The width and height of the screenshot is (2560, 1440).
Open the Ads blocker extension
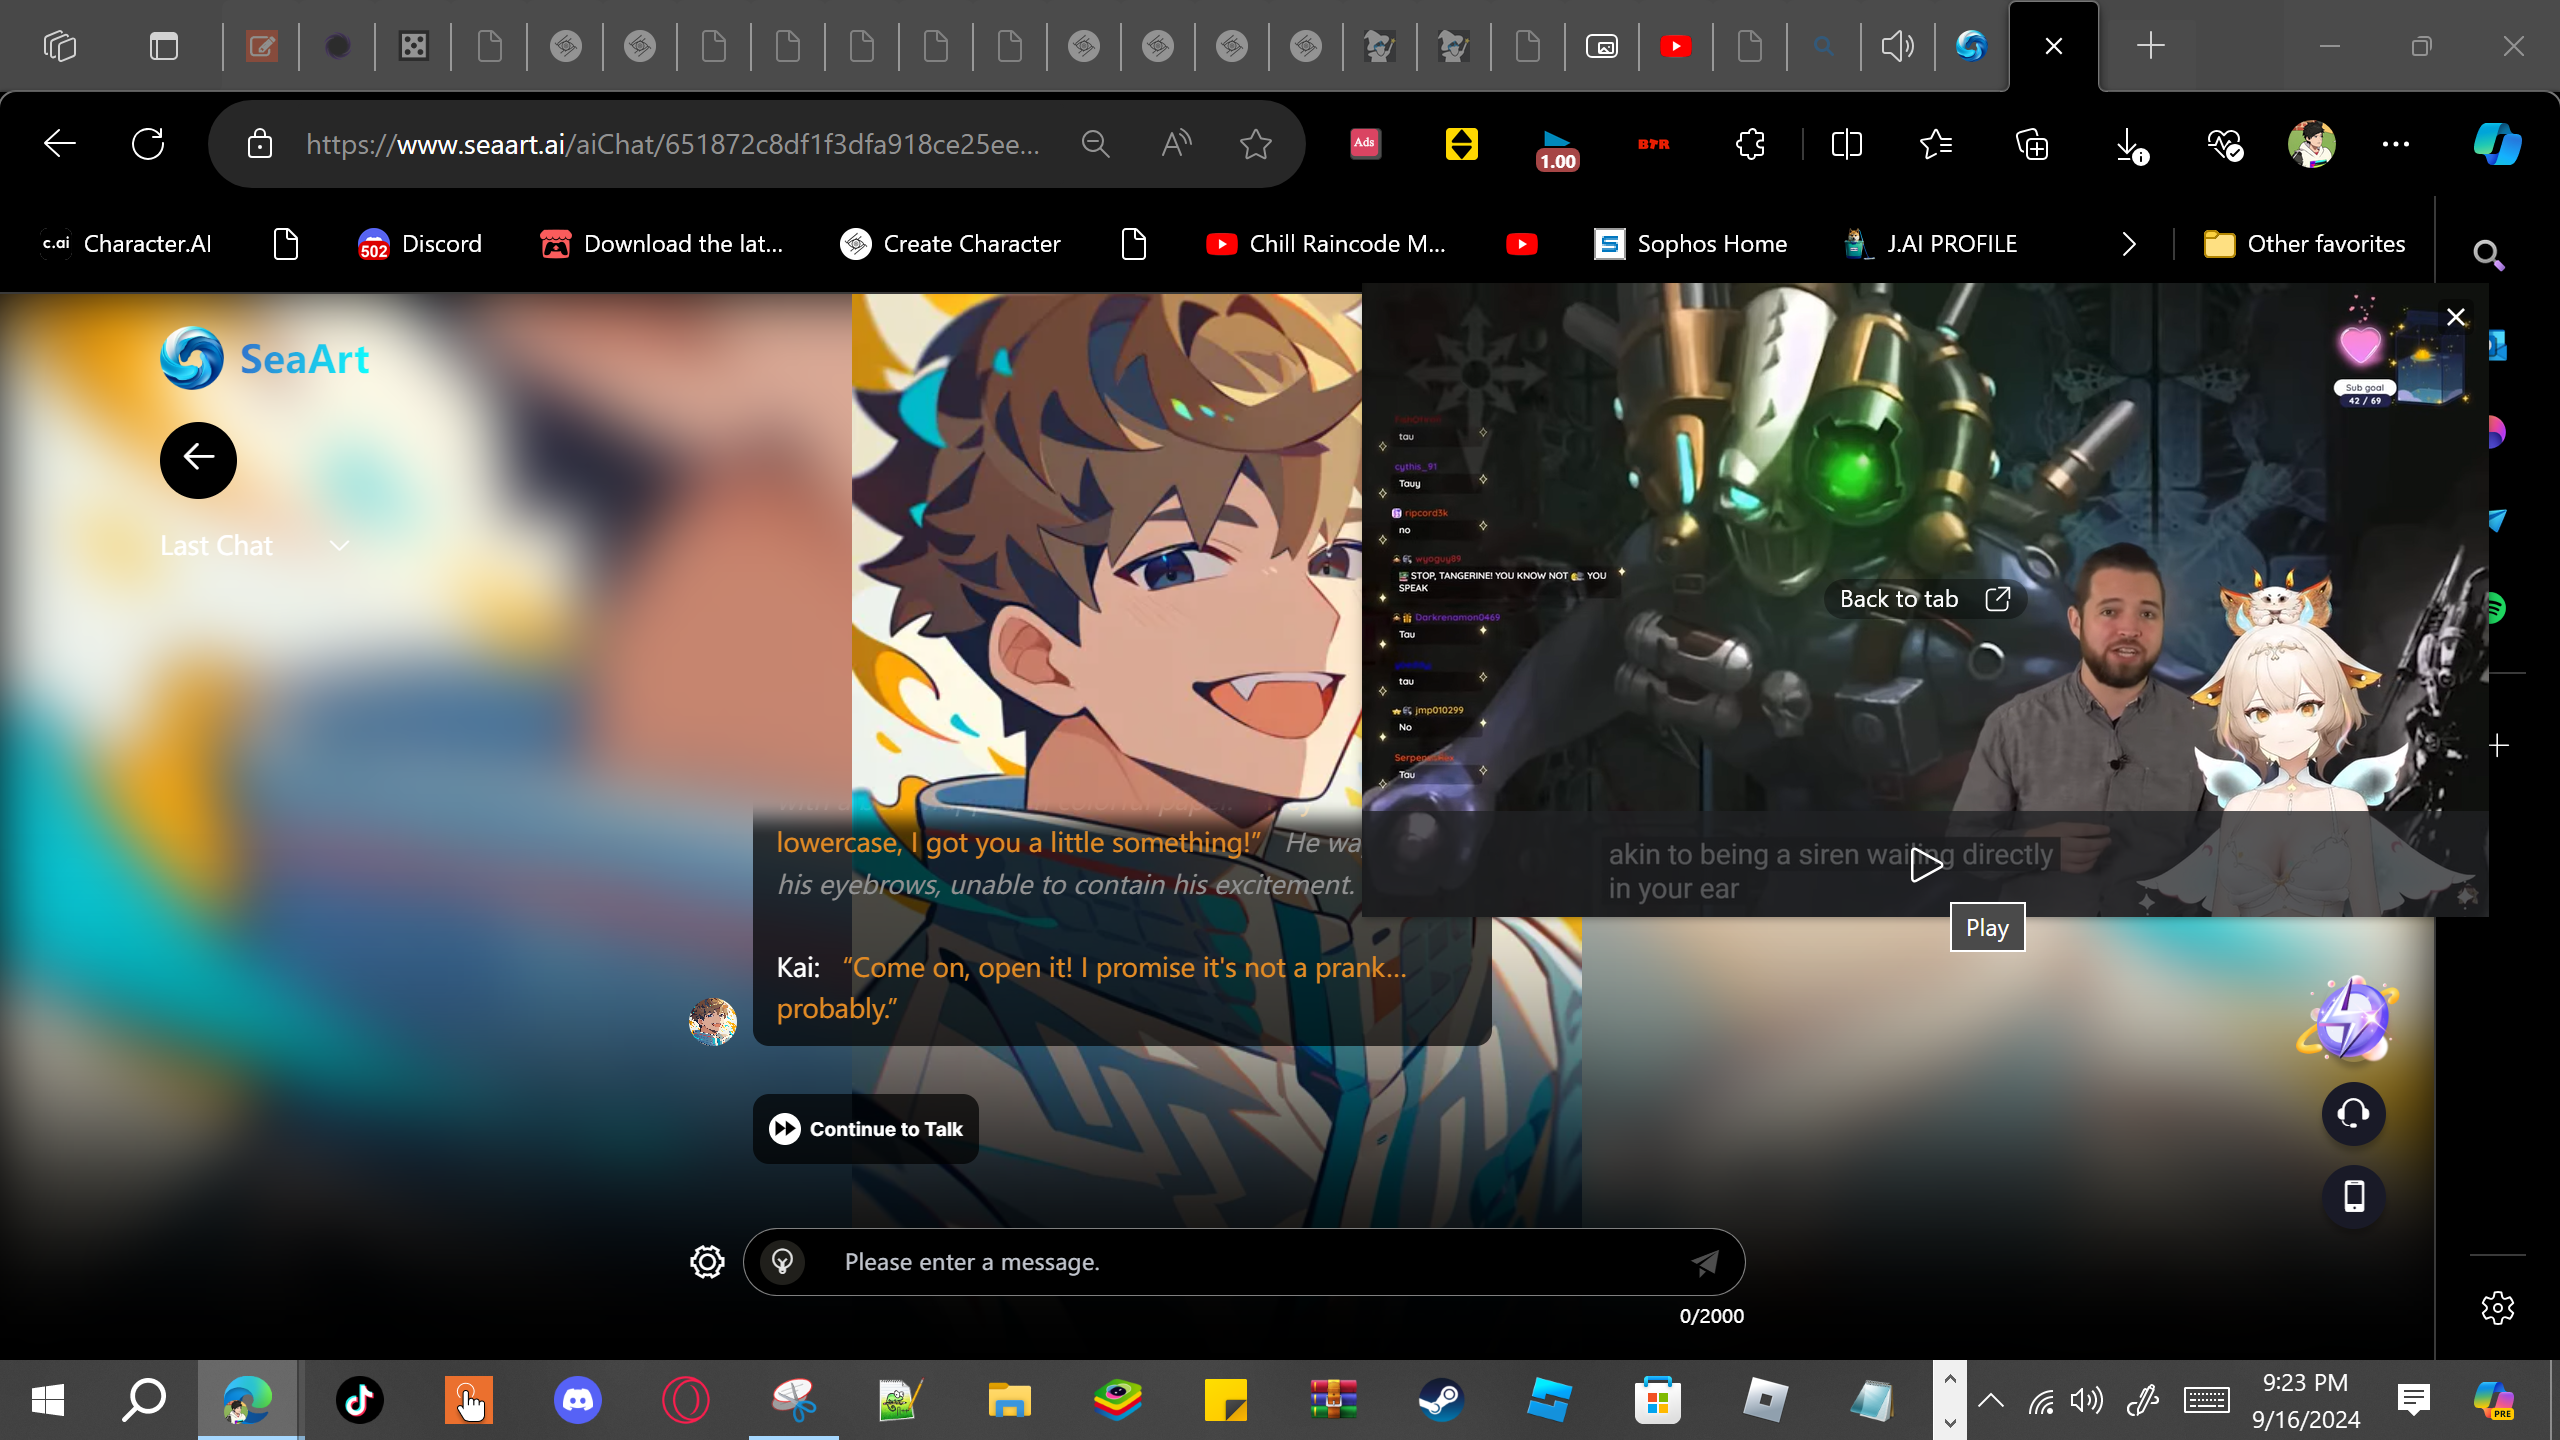[1365, 144]
